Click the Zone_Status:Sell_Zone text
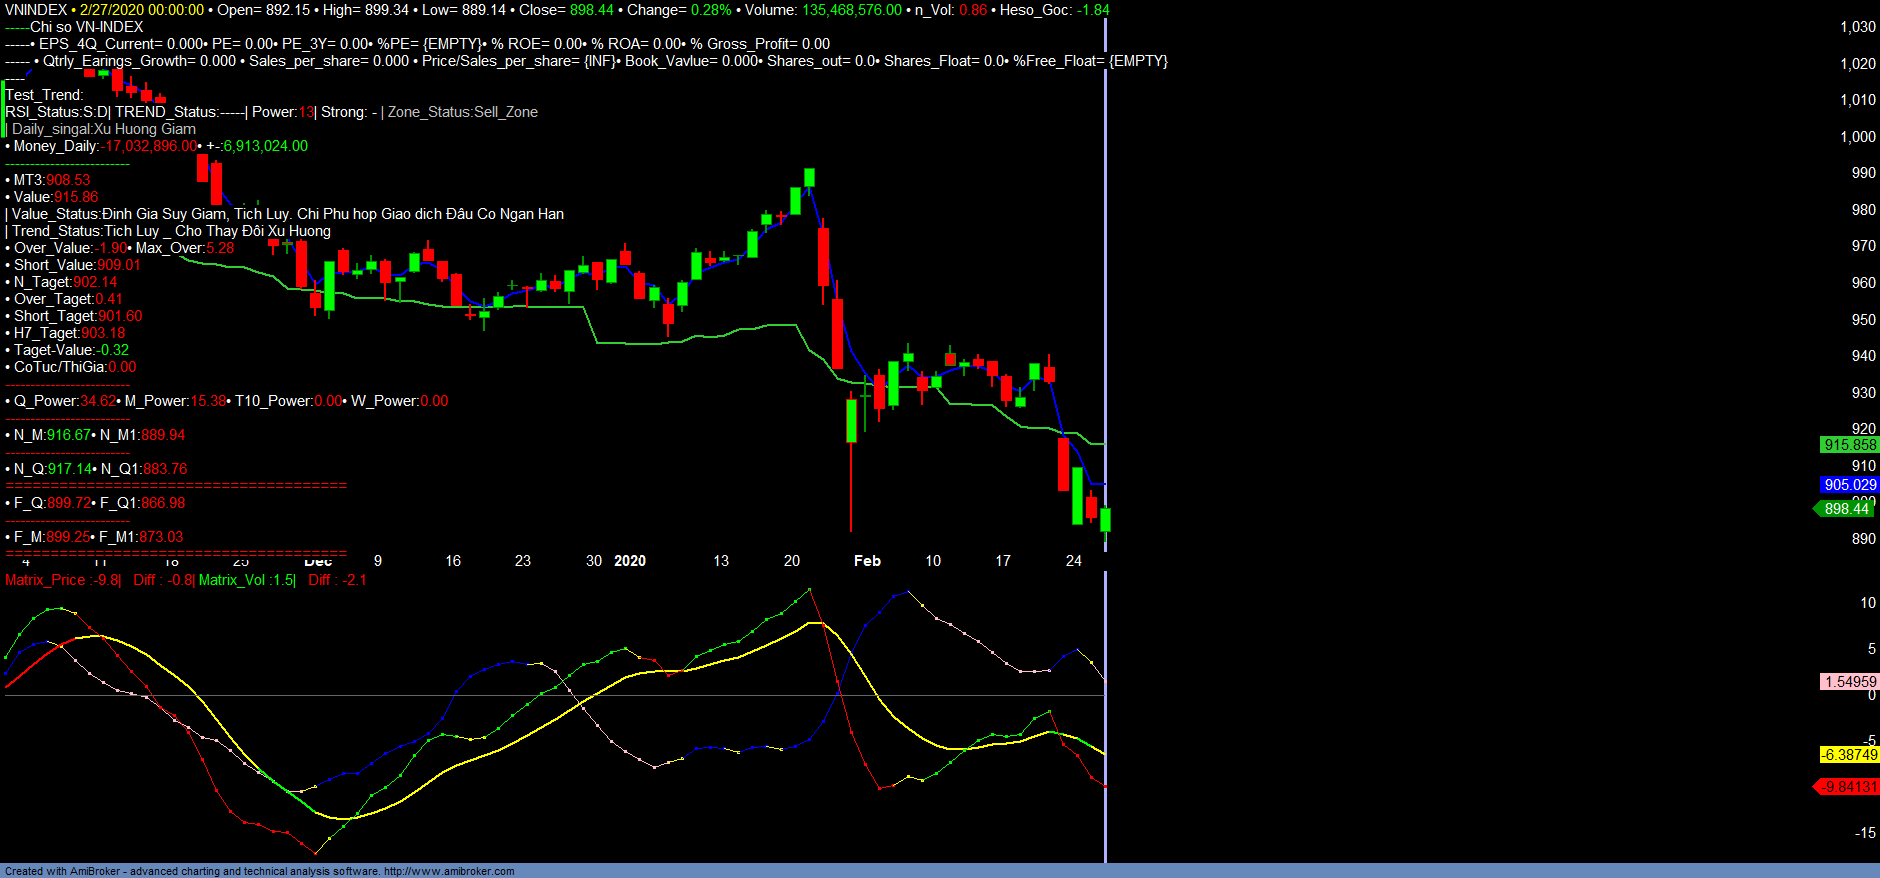Screen dimensions: 1880x878 463,112
